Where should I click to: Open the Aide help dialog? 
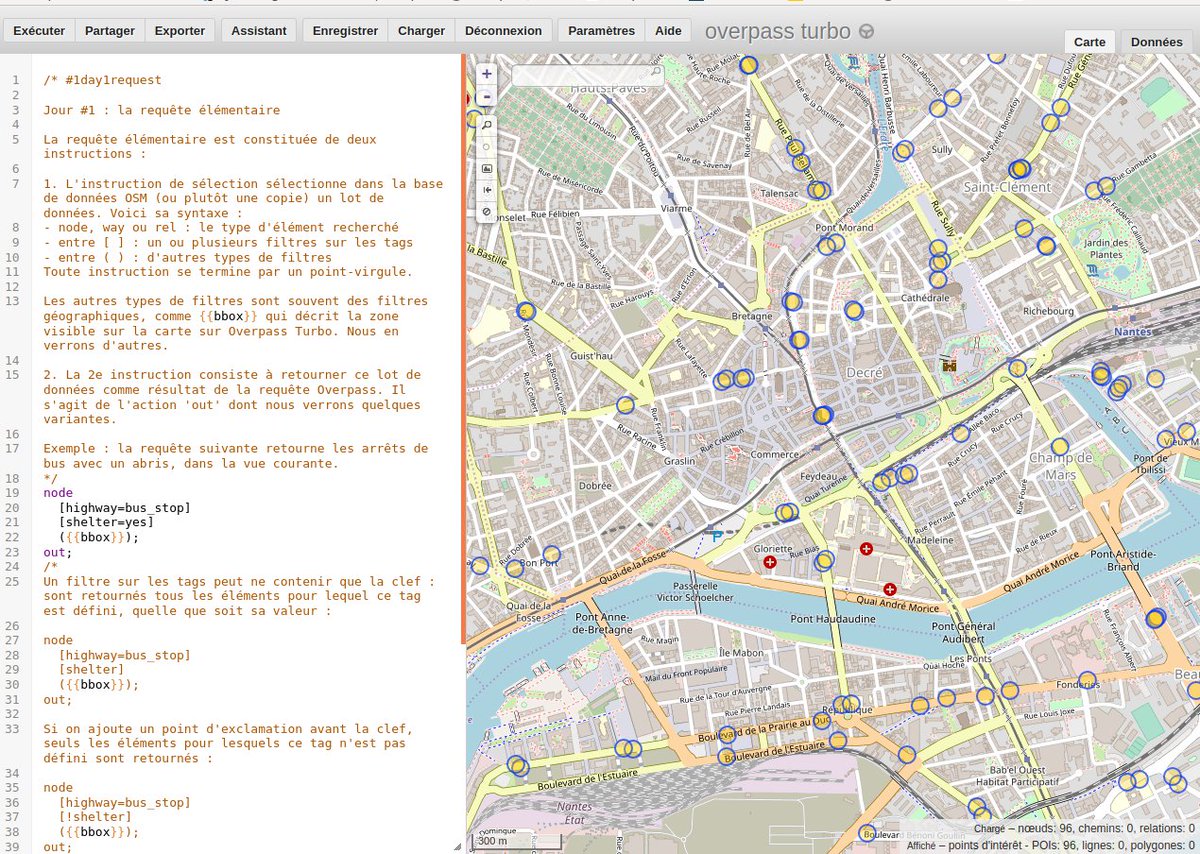(x=668, y=31)
